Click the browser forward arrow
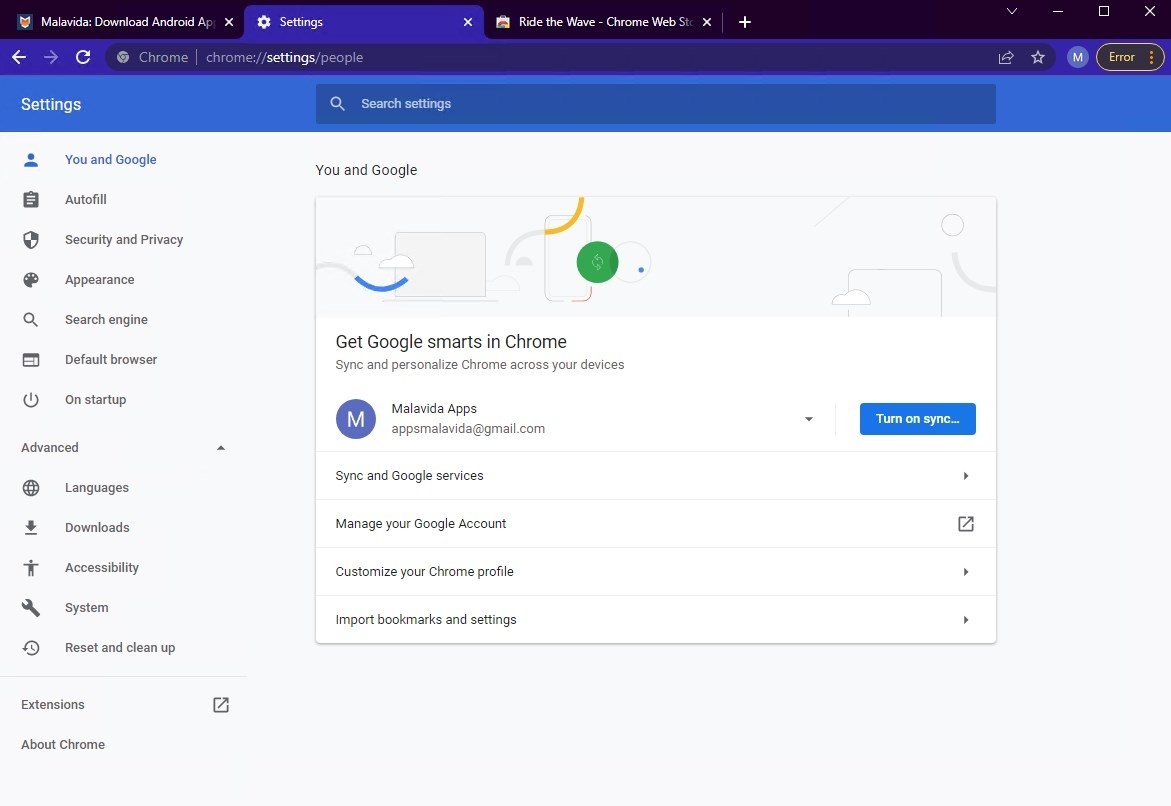1171x806 pixels. (x=51, y=58)
